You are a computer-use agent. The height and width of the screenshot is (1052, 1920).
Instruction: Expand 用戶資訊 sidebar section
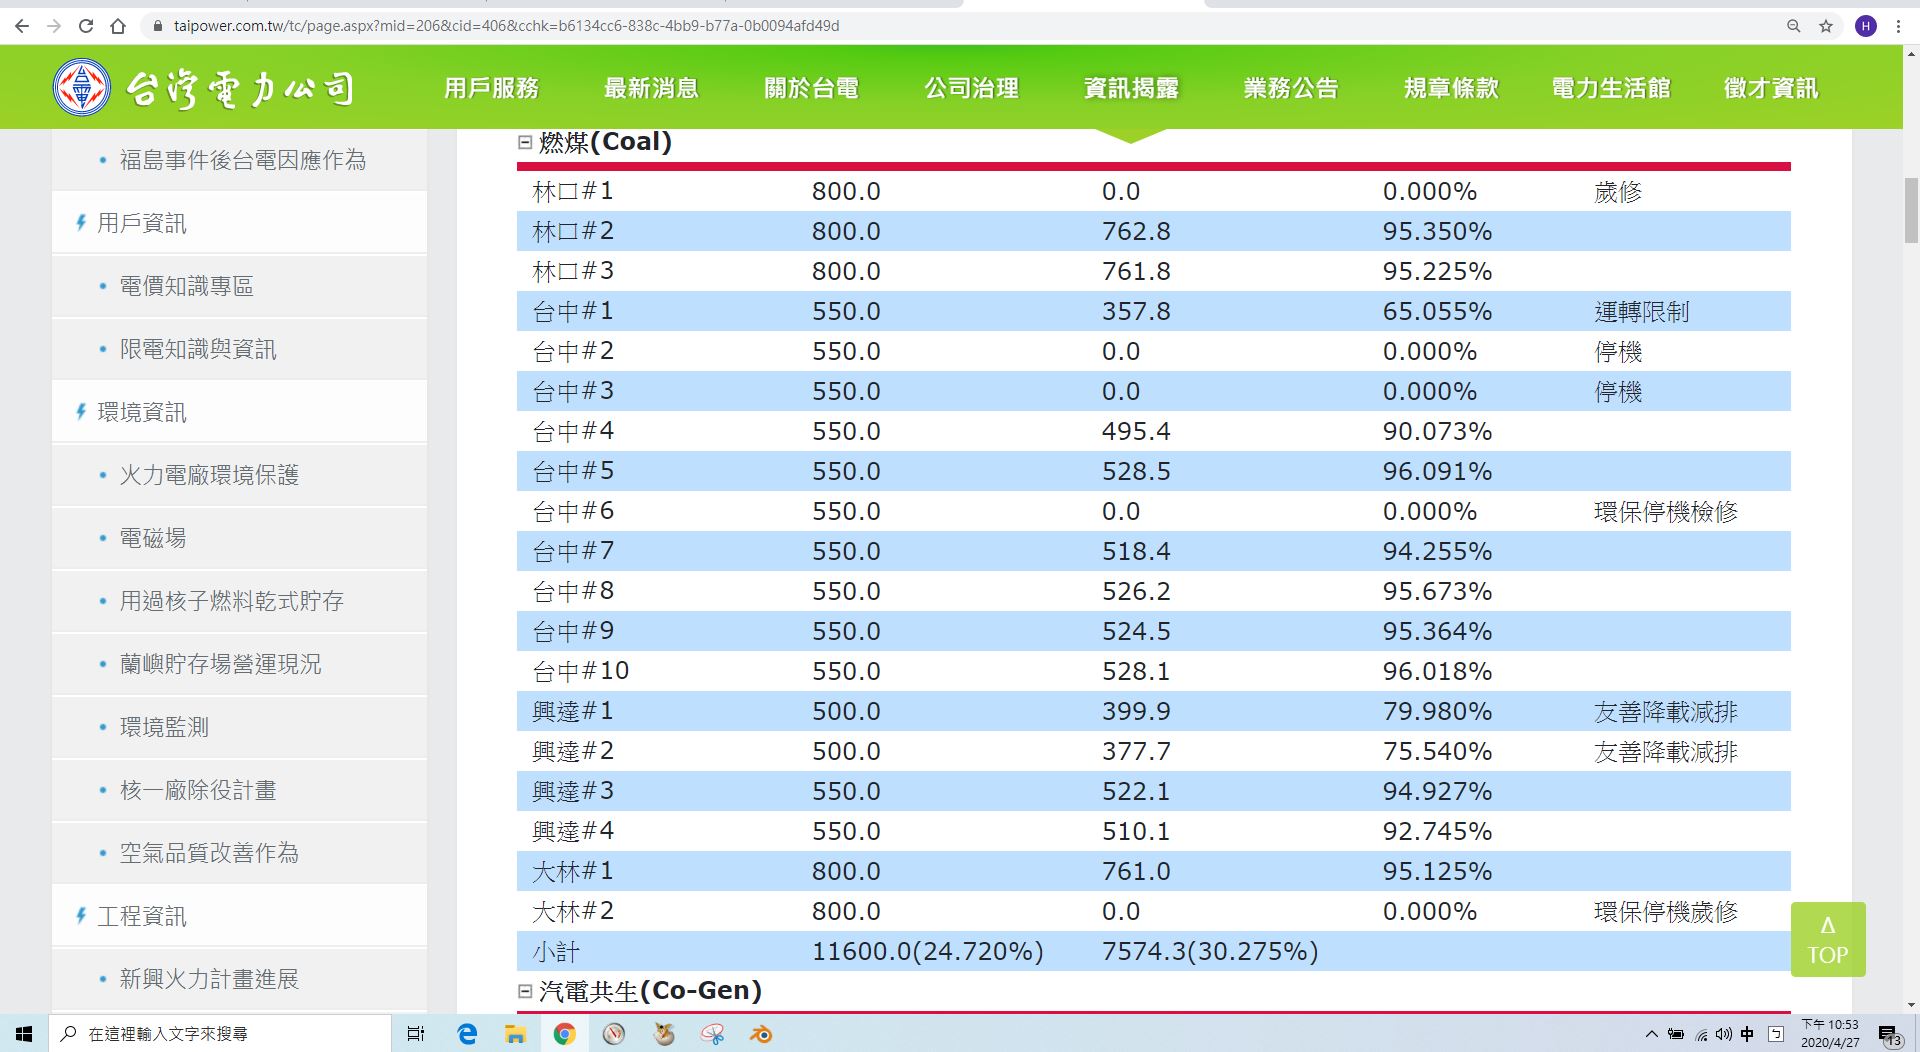[141, 223]
